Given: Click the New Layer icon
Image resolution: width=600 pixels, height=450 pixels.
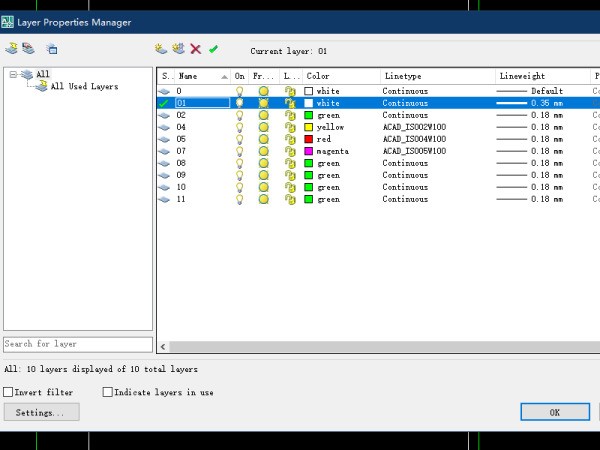Looking at the screenshot, I should click(161, 48).
